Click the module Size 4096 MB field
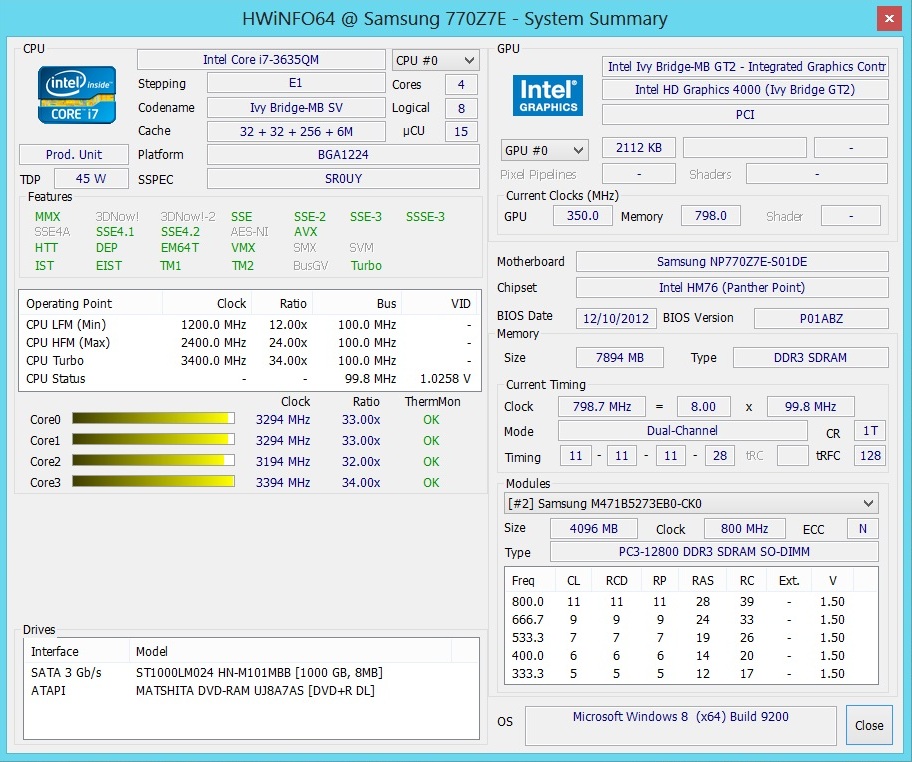 click(x=594, y=529)
